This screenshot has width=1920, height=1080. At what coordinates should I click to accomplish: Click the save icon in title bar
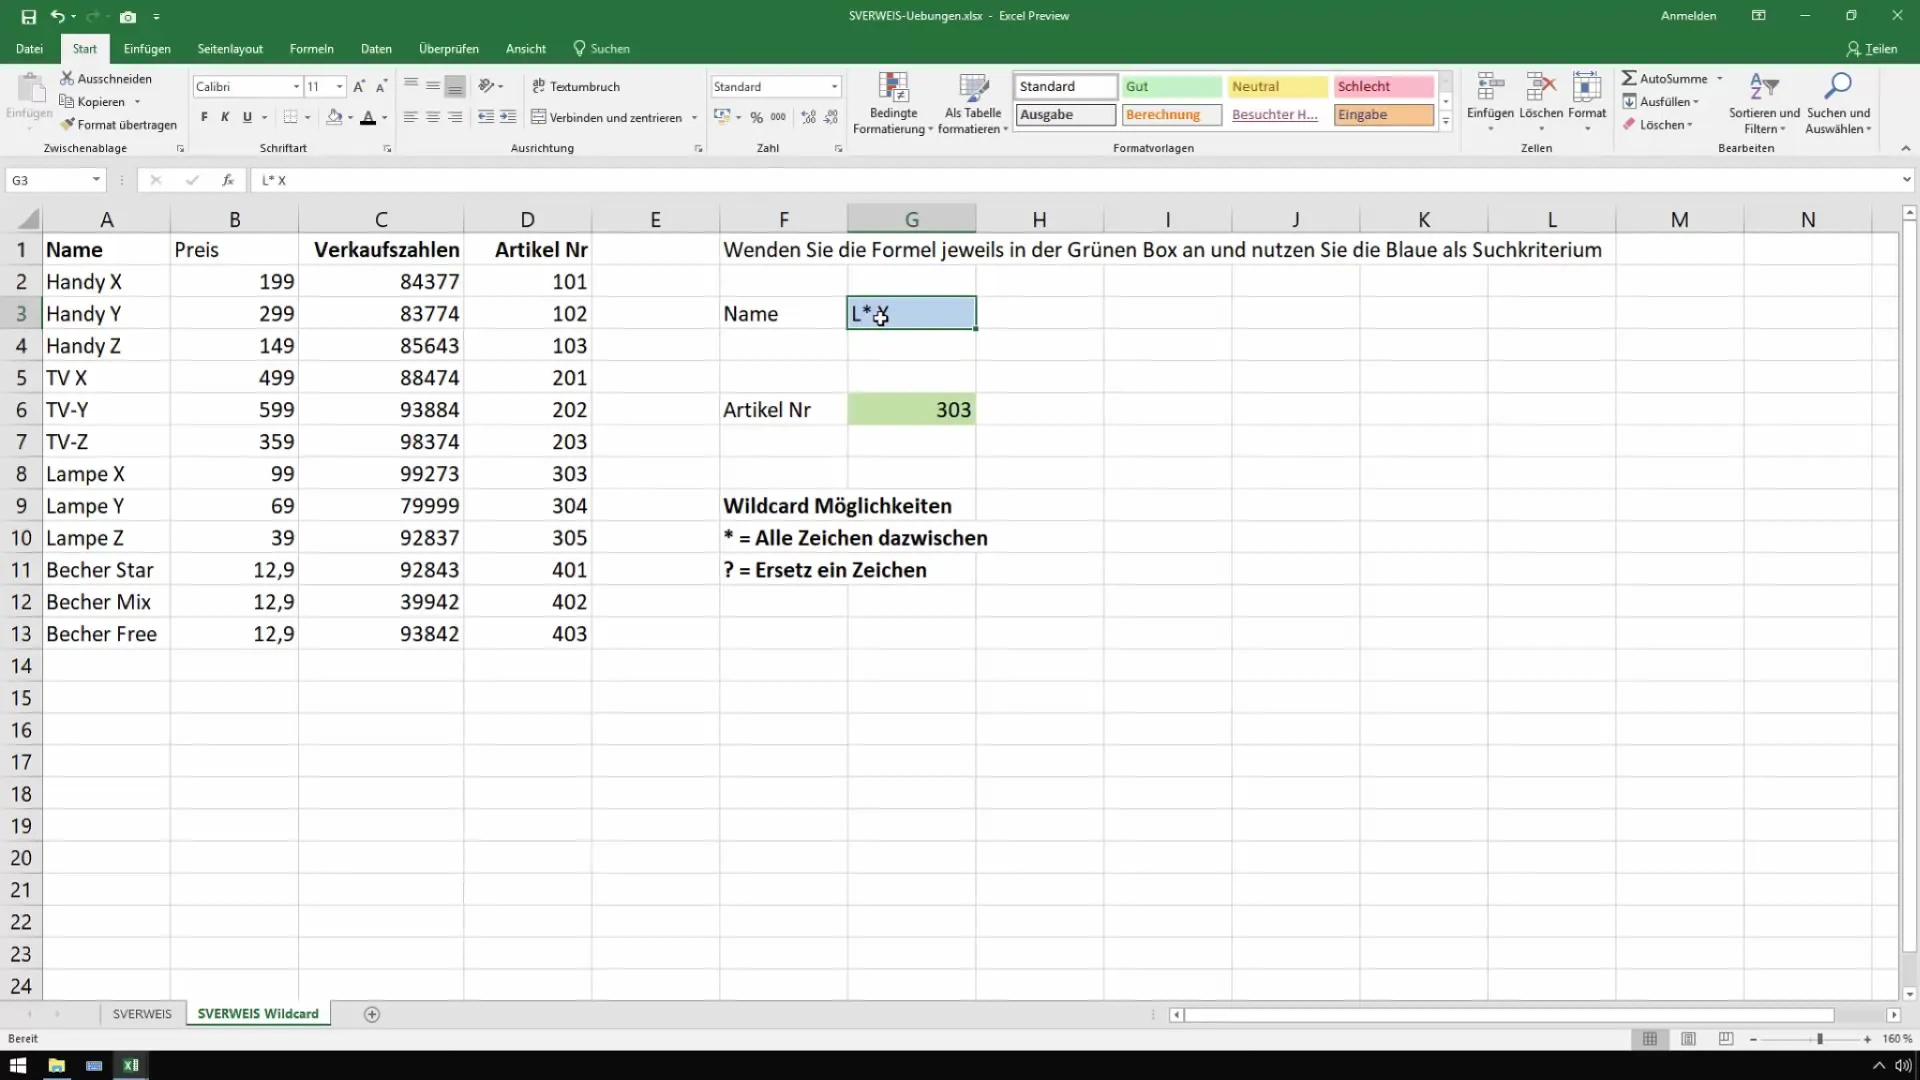[29, 16]
